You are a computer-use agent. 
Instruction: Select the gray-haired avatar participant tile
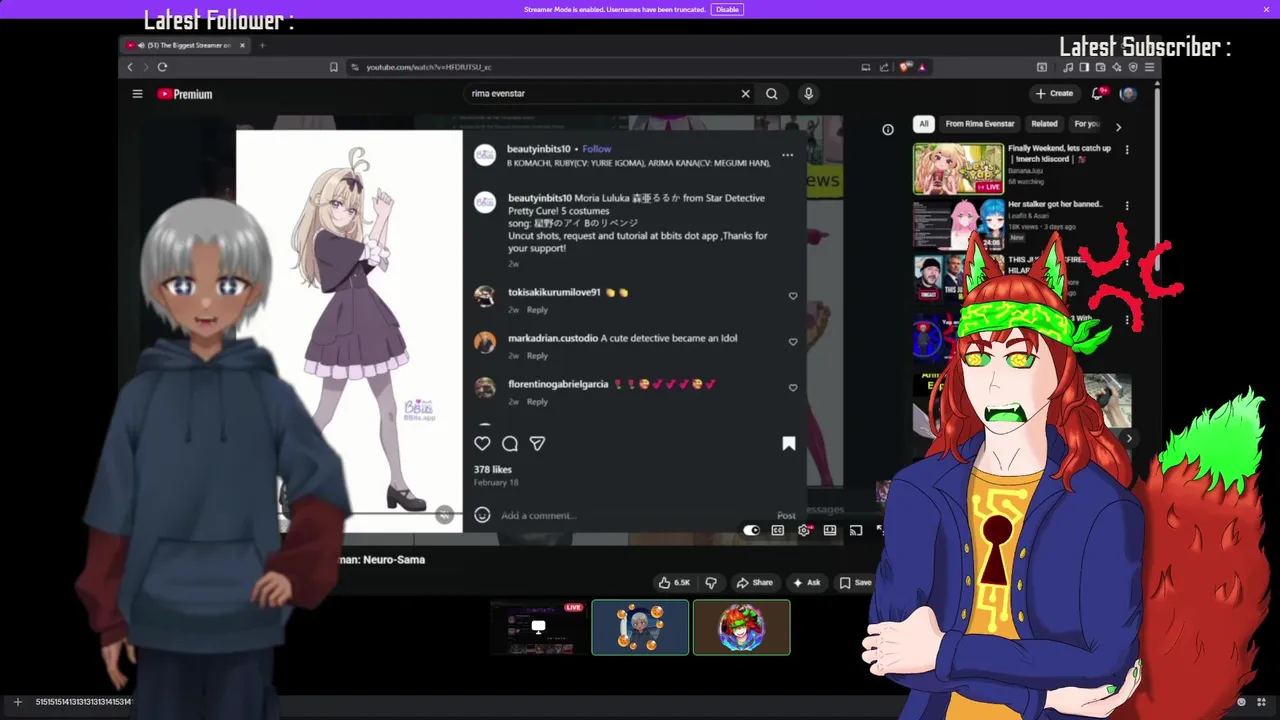pos(640,627)
